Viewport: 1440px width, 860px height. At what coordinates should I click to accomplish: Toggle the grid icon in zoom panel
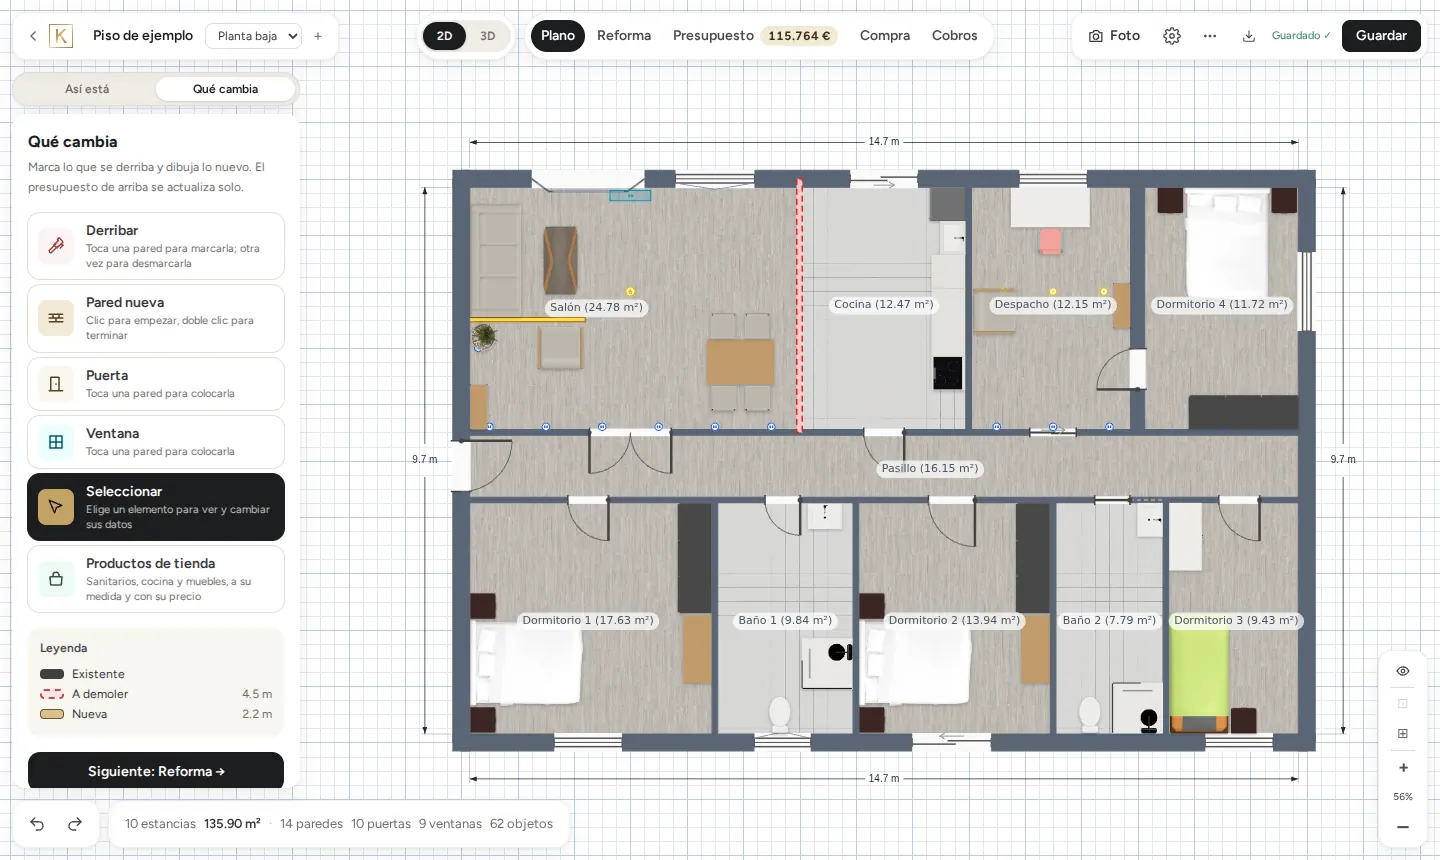1403,734
